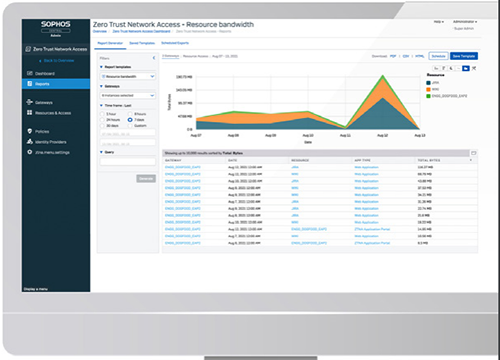500x360 pixels.
Task: Click the Aug 12 peak in chart
Action: (383, 76)
